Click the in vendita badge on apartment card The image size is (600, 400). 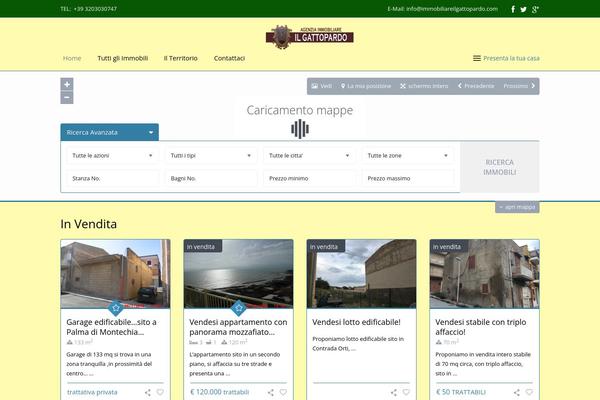tap(202, 247)
